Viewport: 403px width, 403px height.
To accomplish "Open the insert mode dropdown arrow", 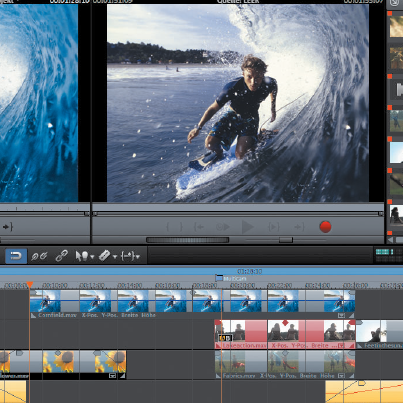I will pyautogui.click(x=137, y=257).
